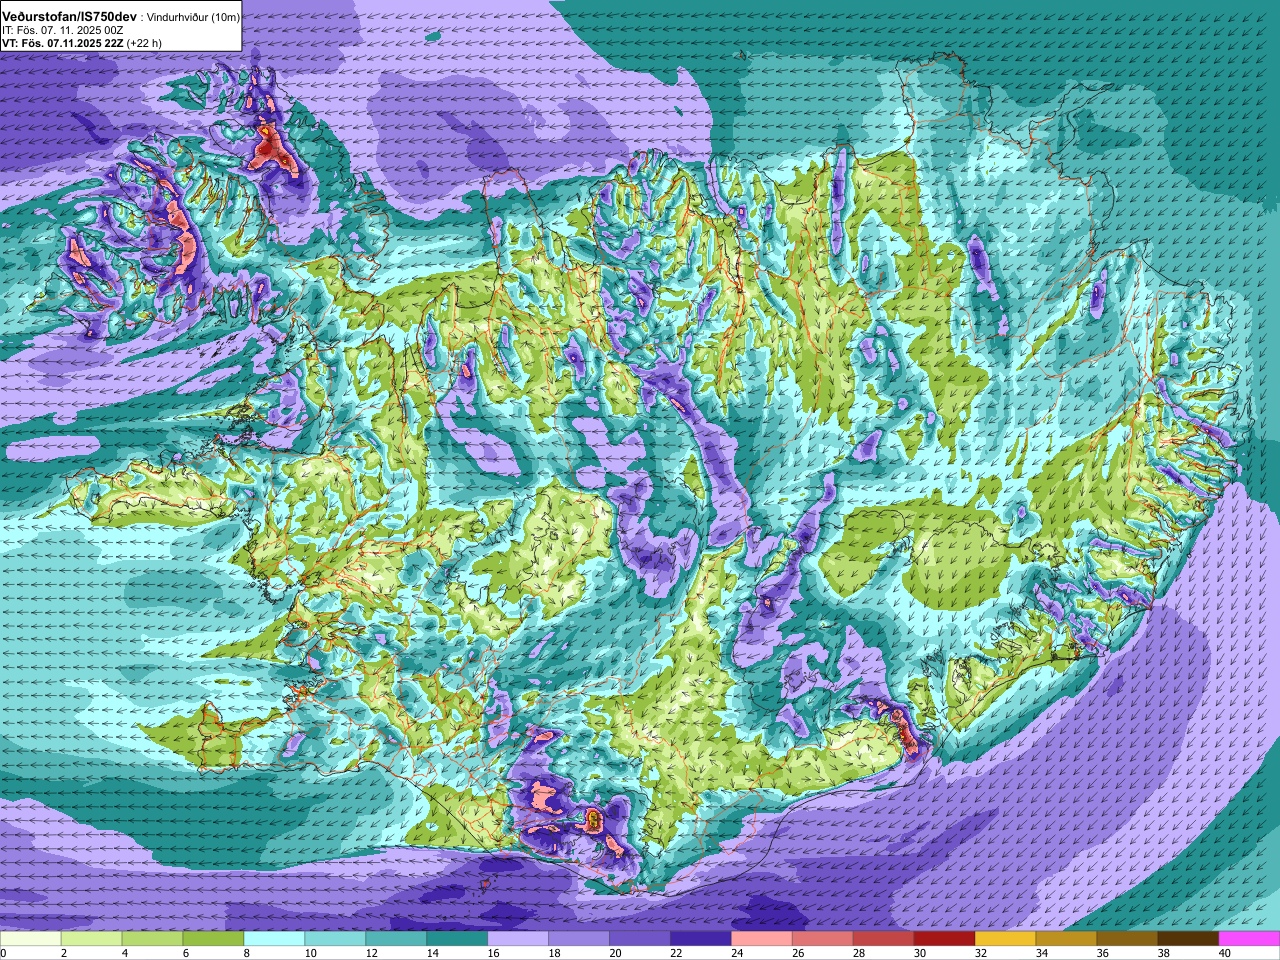Click the "(+22 h)" forecast offset text
The image size is (1280, 960).
click(x=145, y=43)
